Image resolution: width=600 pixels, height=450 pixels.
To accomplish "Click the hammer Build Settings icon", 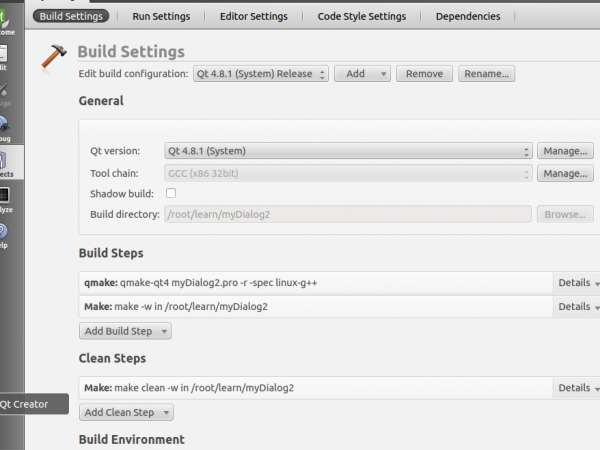I will pos(54,57).
